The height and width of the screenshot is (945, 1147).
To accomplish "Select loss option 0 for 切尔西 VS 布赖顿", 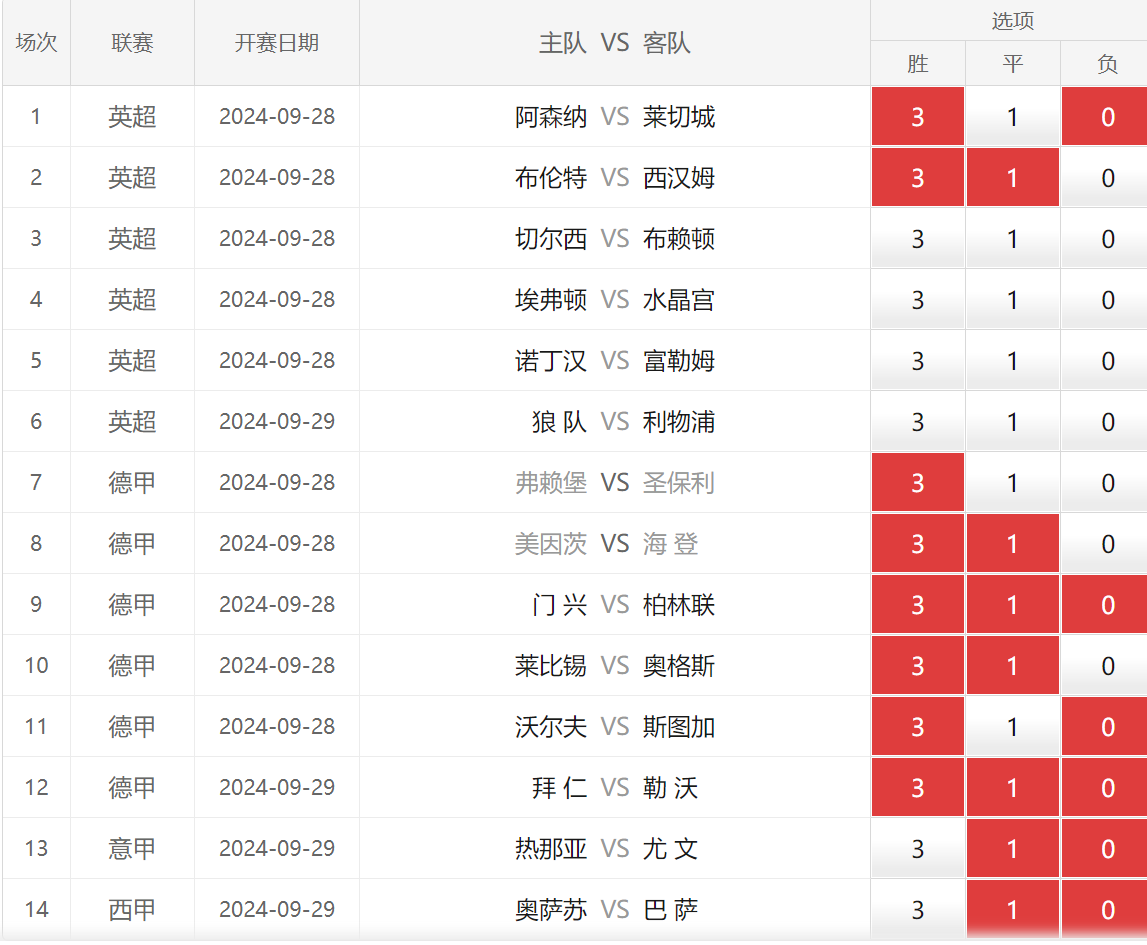I will pyautogui.click(x=1106, y=238).
